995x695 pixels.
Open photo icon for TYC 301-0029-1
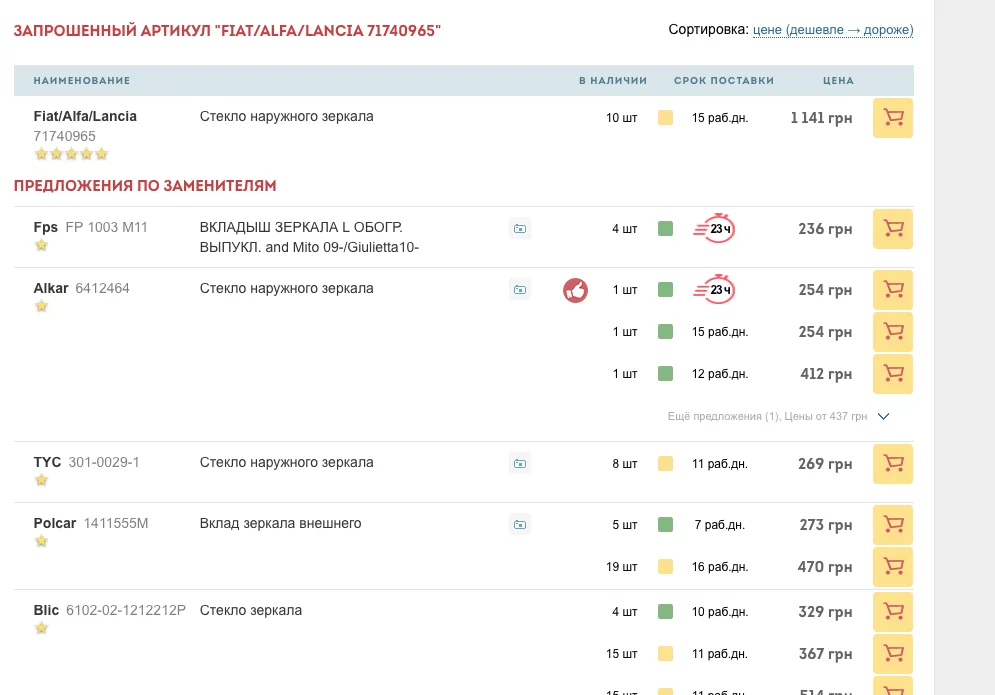520,463
